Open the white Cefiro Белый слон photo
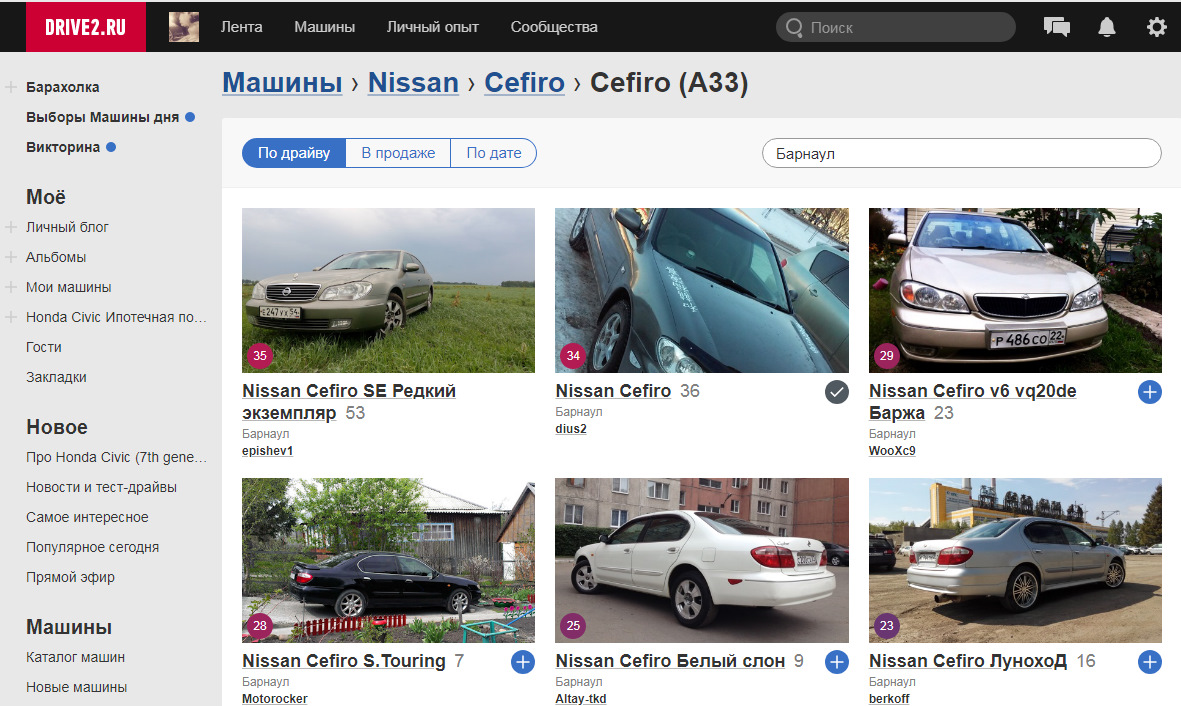This screenshot has height=706, width=1181. [x=702, y=560]
